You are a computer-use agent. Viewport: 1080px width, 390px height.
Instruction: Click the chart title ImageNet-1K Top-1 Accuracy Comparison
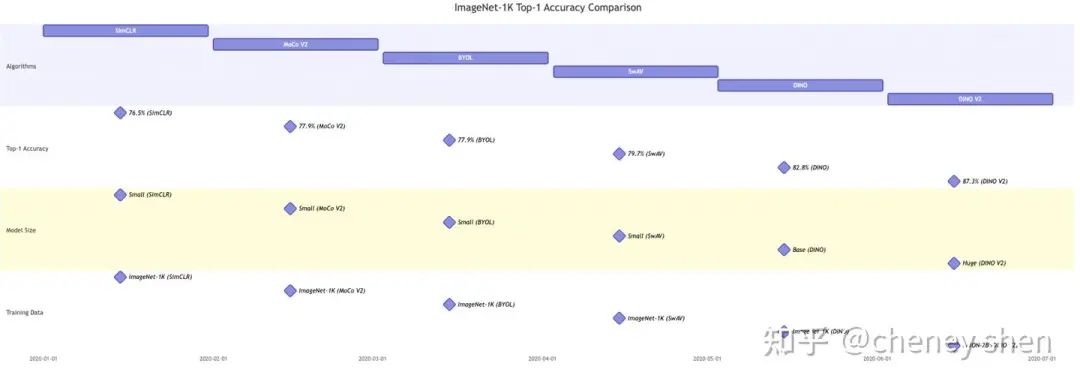point(548,8)
